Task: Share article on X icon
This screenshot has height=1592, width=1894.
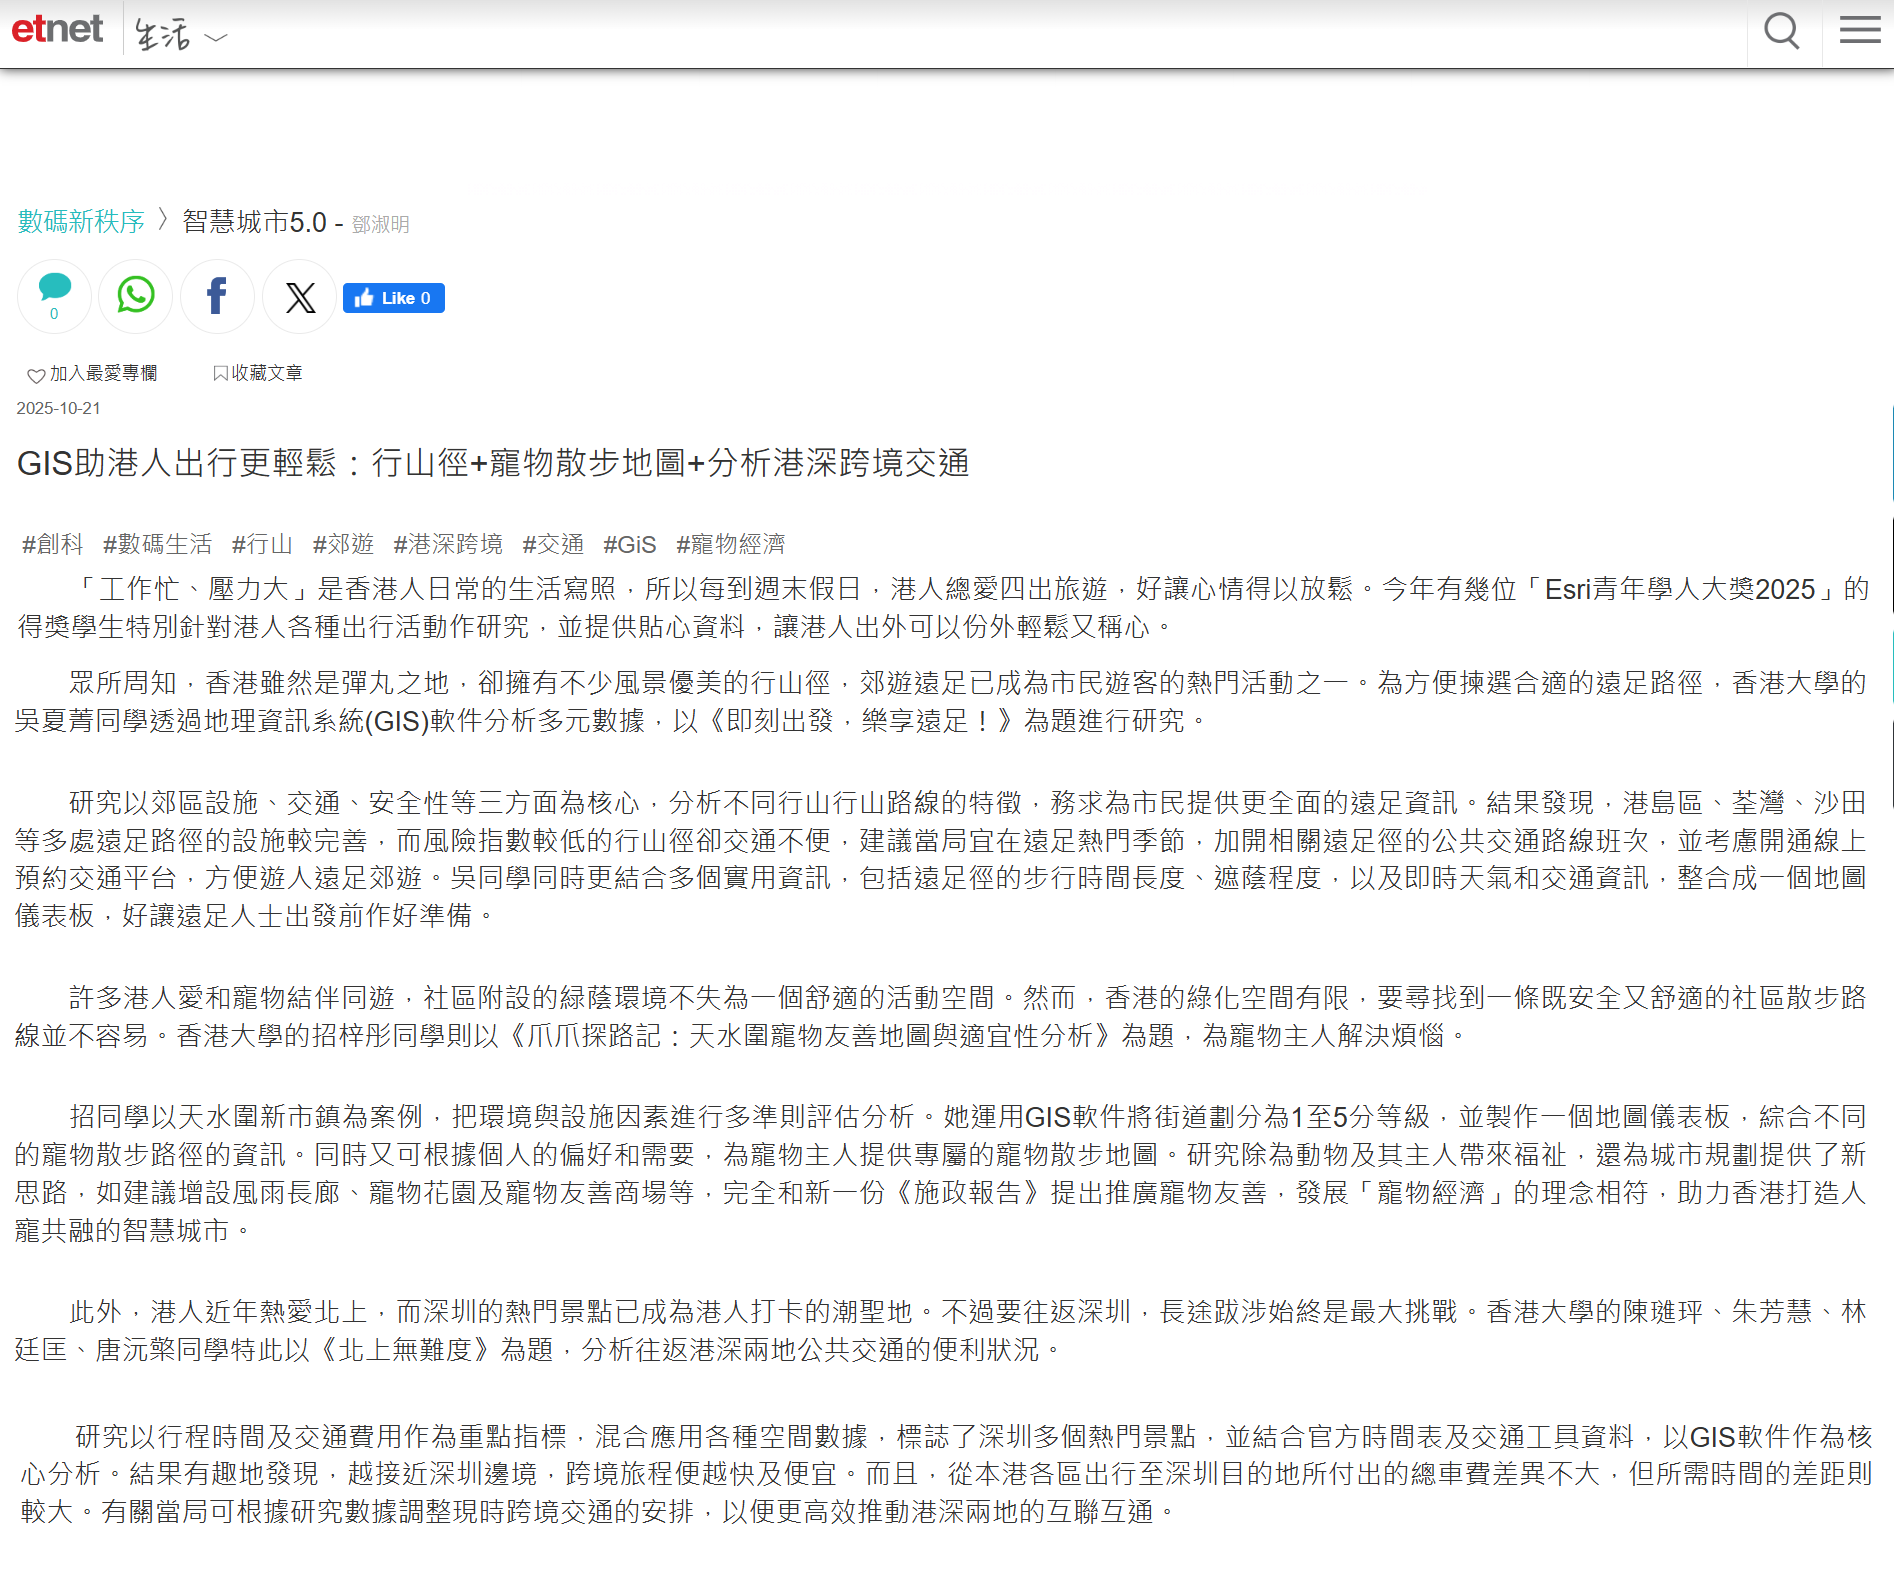Action: coord(299,297)
